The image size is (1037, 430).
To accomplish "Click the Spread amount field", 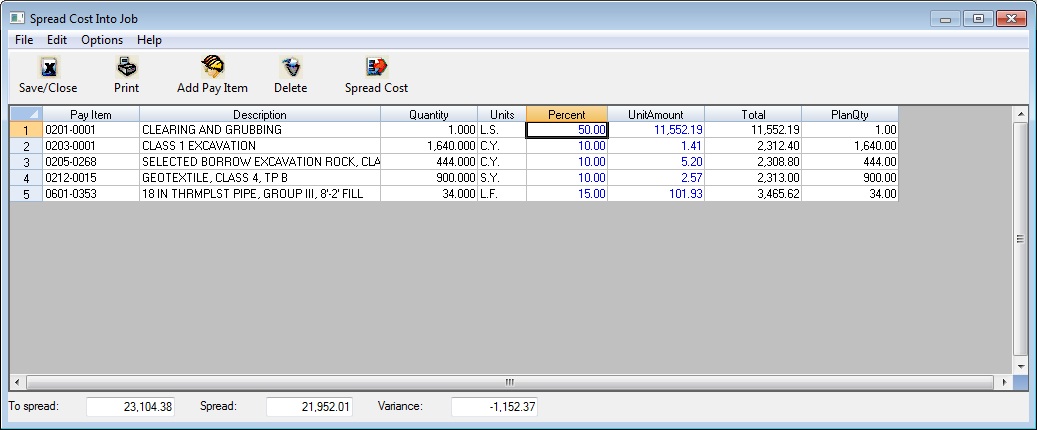I will (310, 407).
